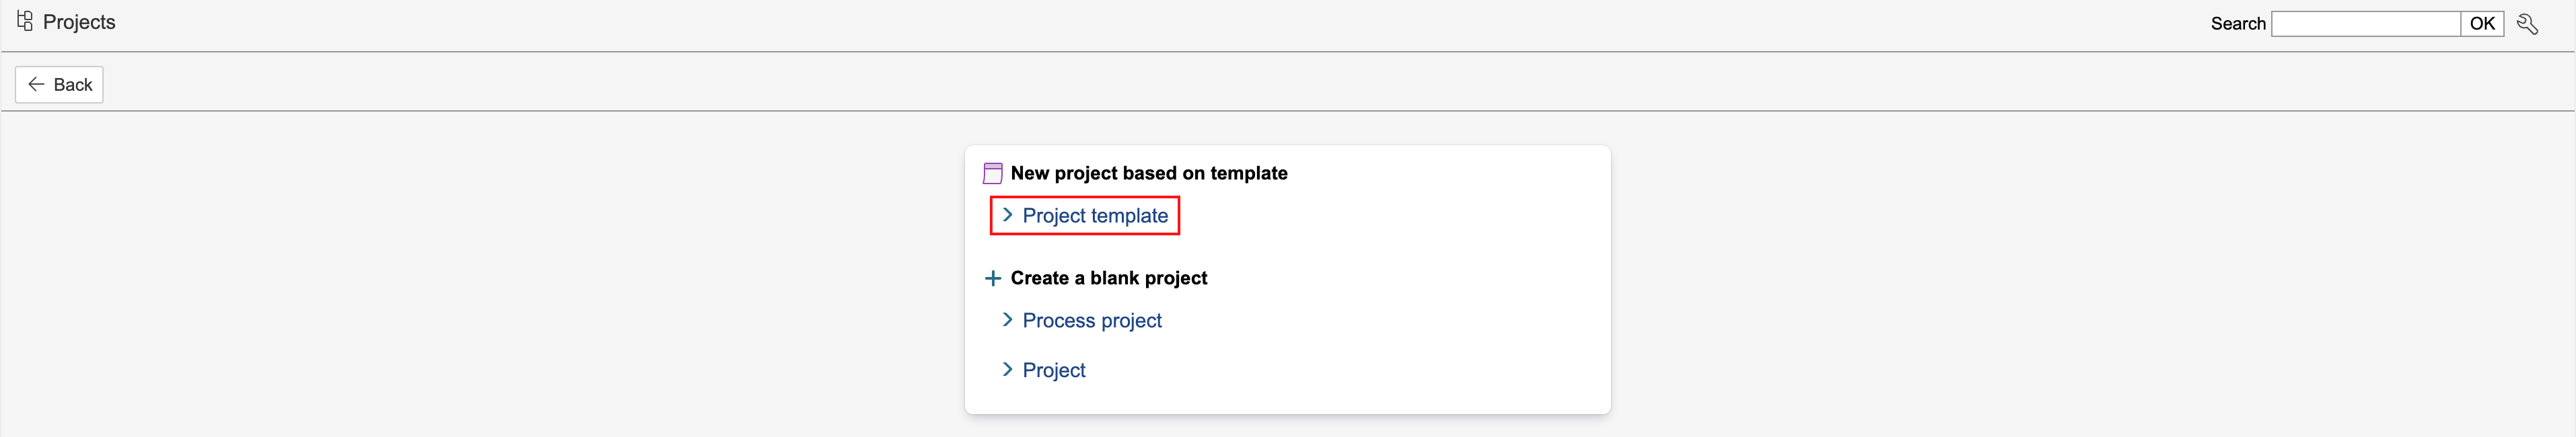Click the Projects page title
Viewport: 2576px width, 437px height.
coord(79,22)
